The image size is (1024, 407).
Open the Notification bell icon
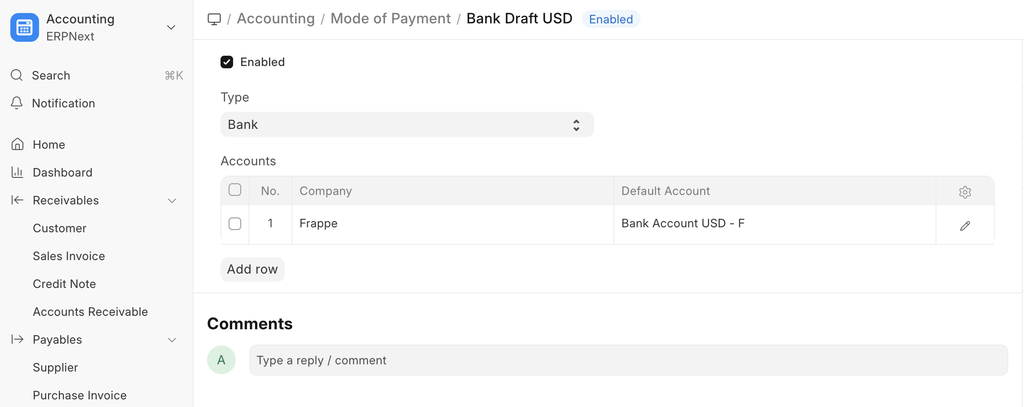click(x=17, y=103)
